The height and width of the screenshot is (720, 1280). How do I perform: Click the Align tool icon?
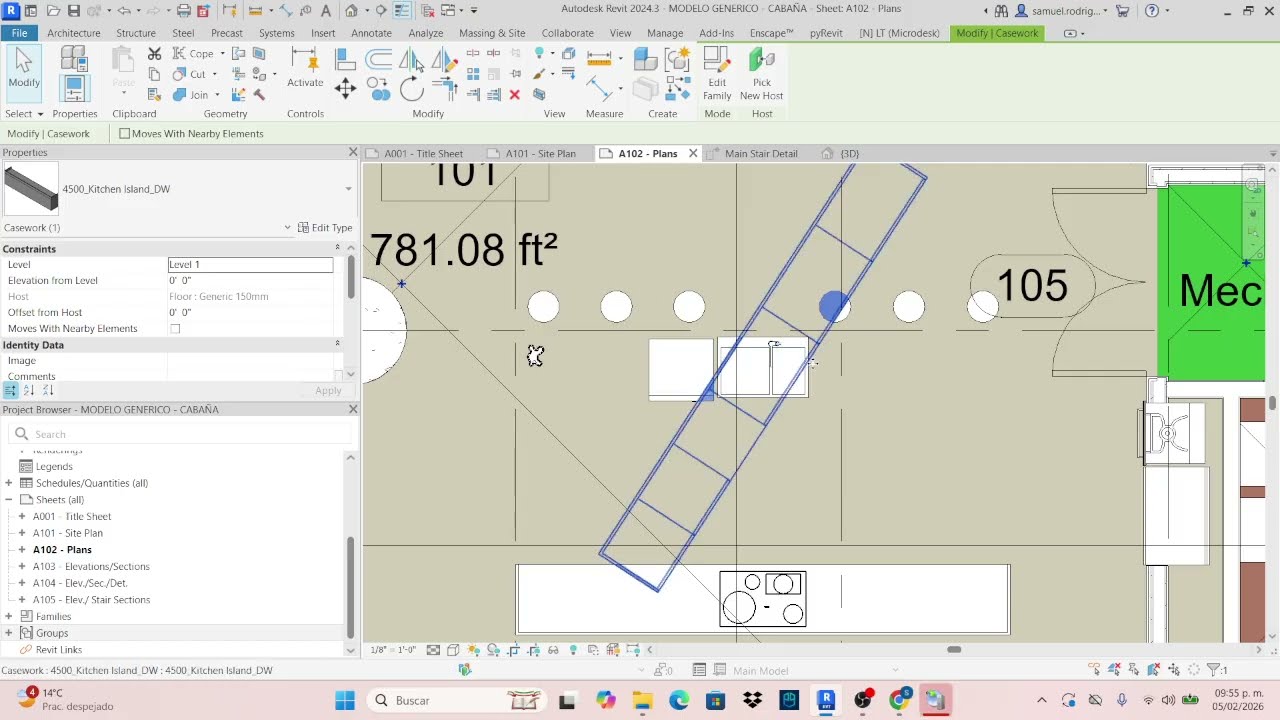pos(345,60)
